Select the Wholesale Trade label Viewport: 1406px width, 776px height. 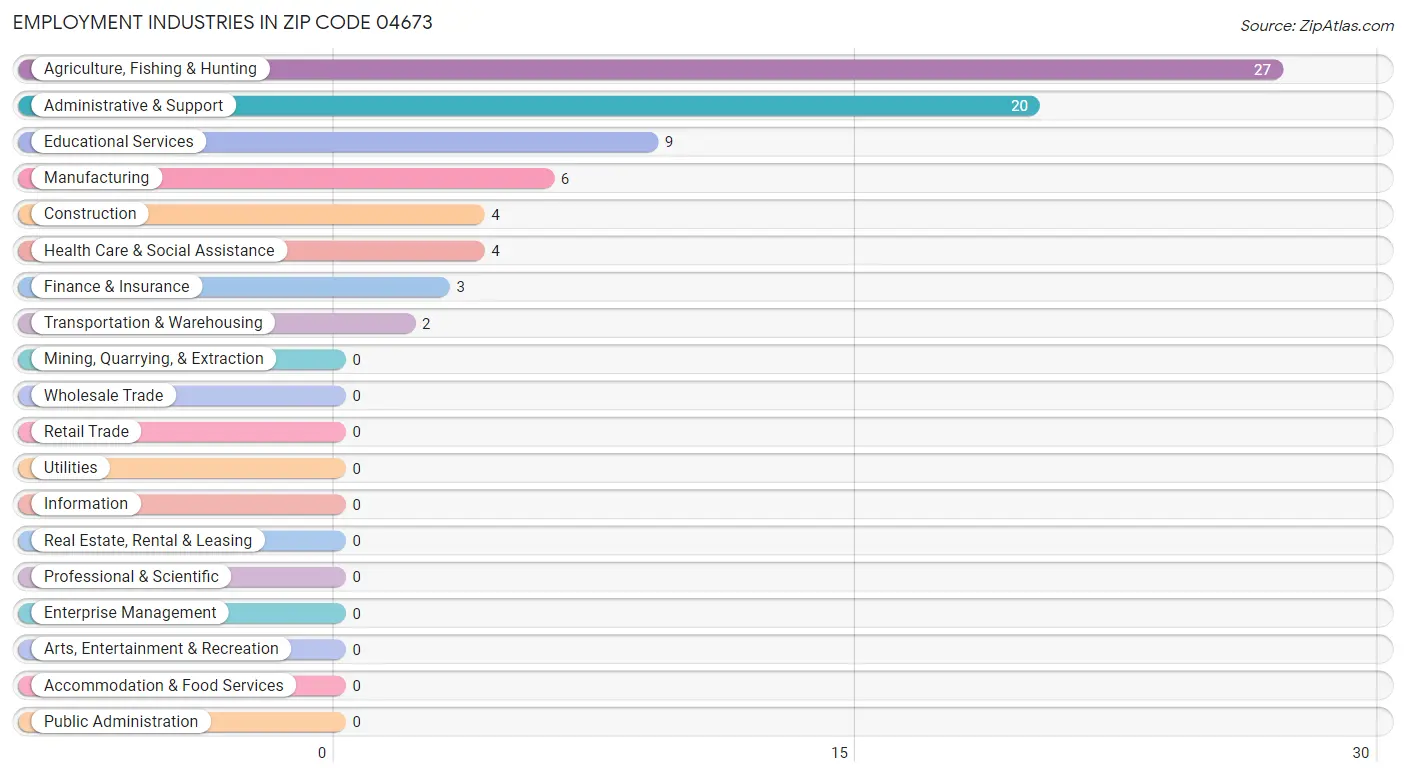[x=103, y=395]
